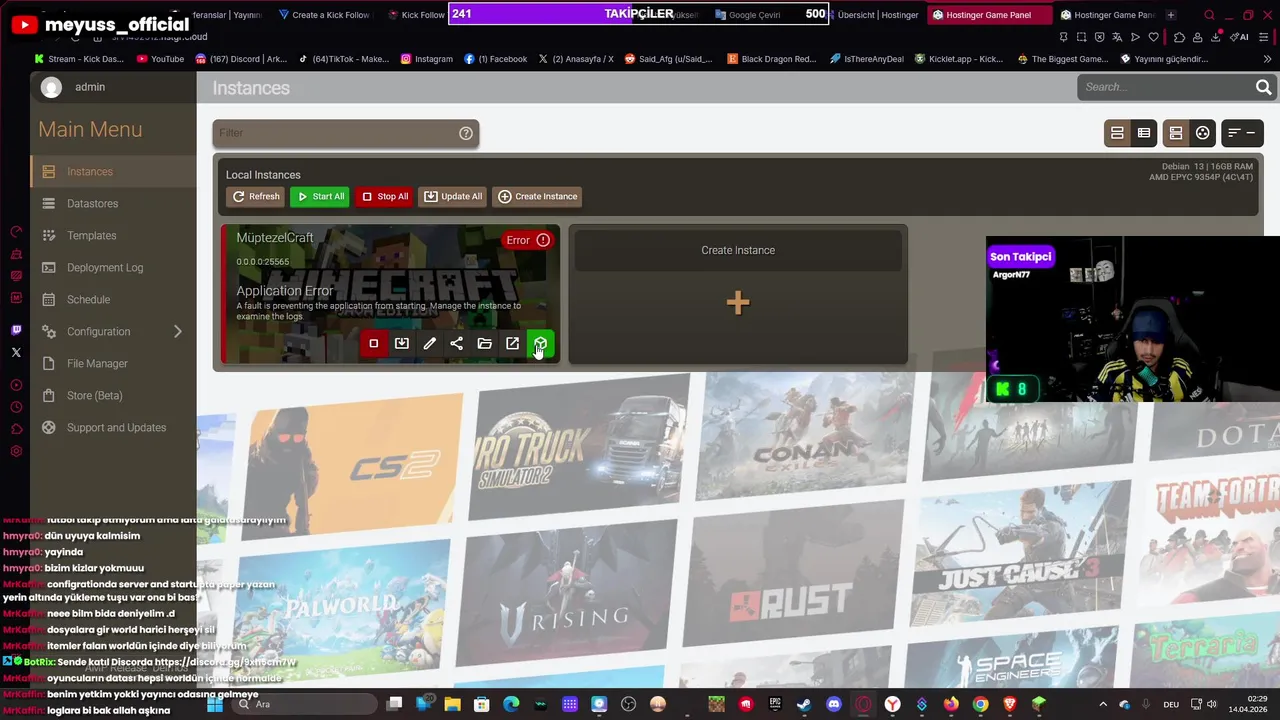Open the Stream - Kick Das... bookmark
Image resolution: width=1280 pixels, height=720 pixels.
click(78, 59)
